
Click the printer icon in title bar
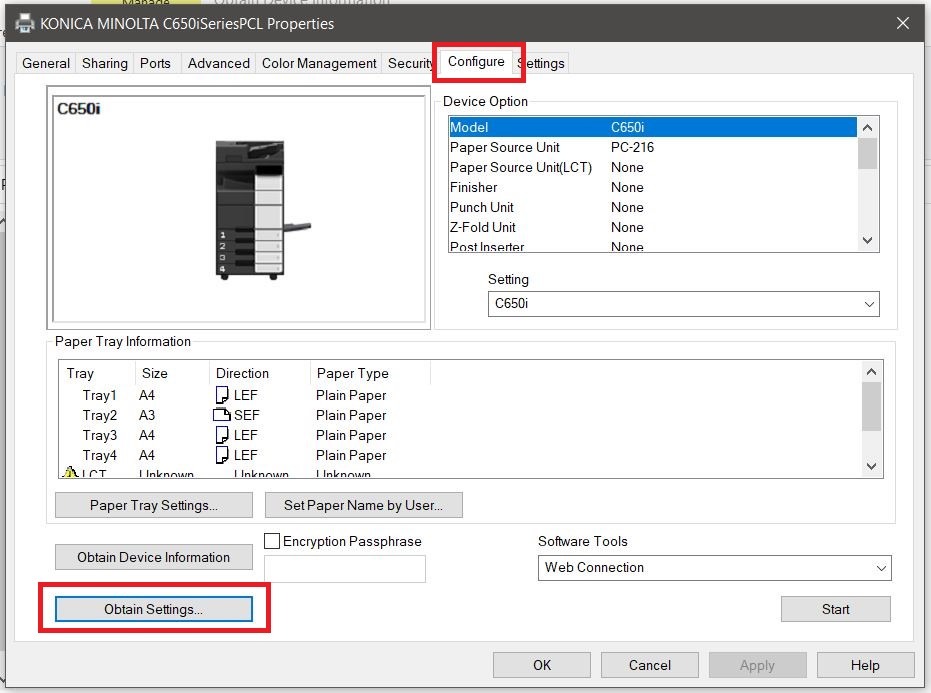[24, 23]
